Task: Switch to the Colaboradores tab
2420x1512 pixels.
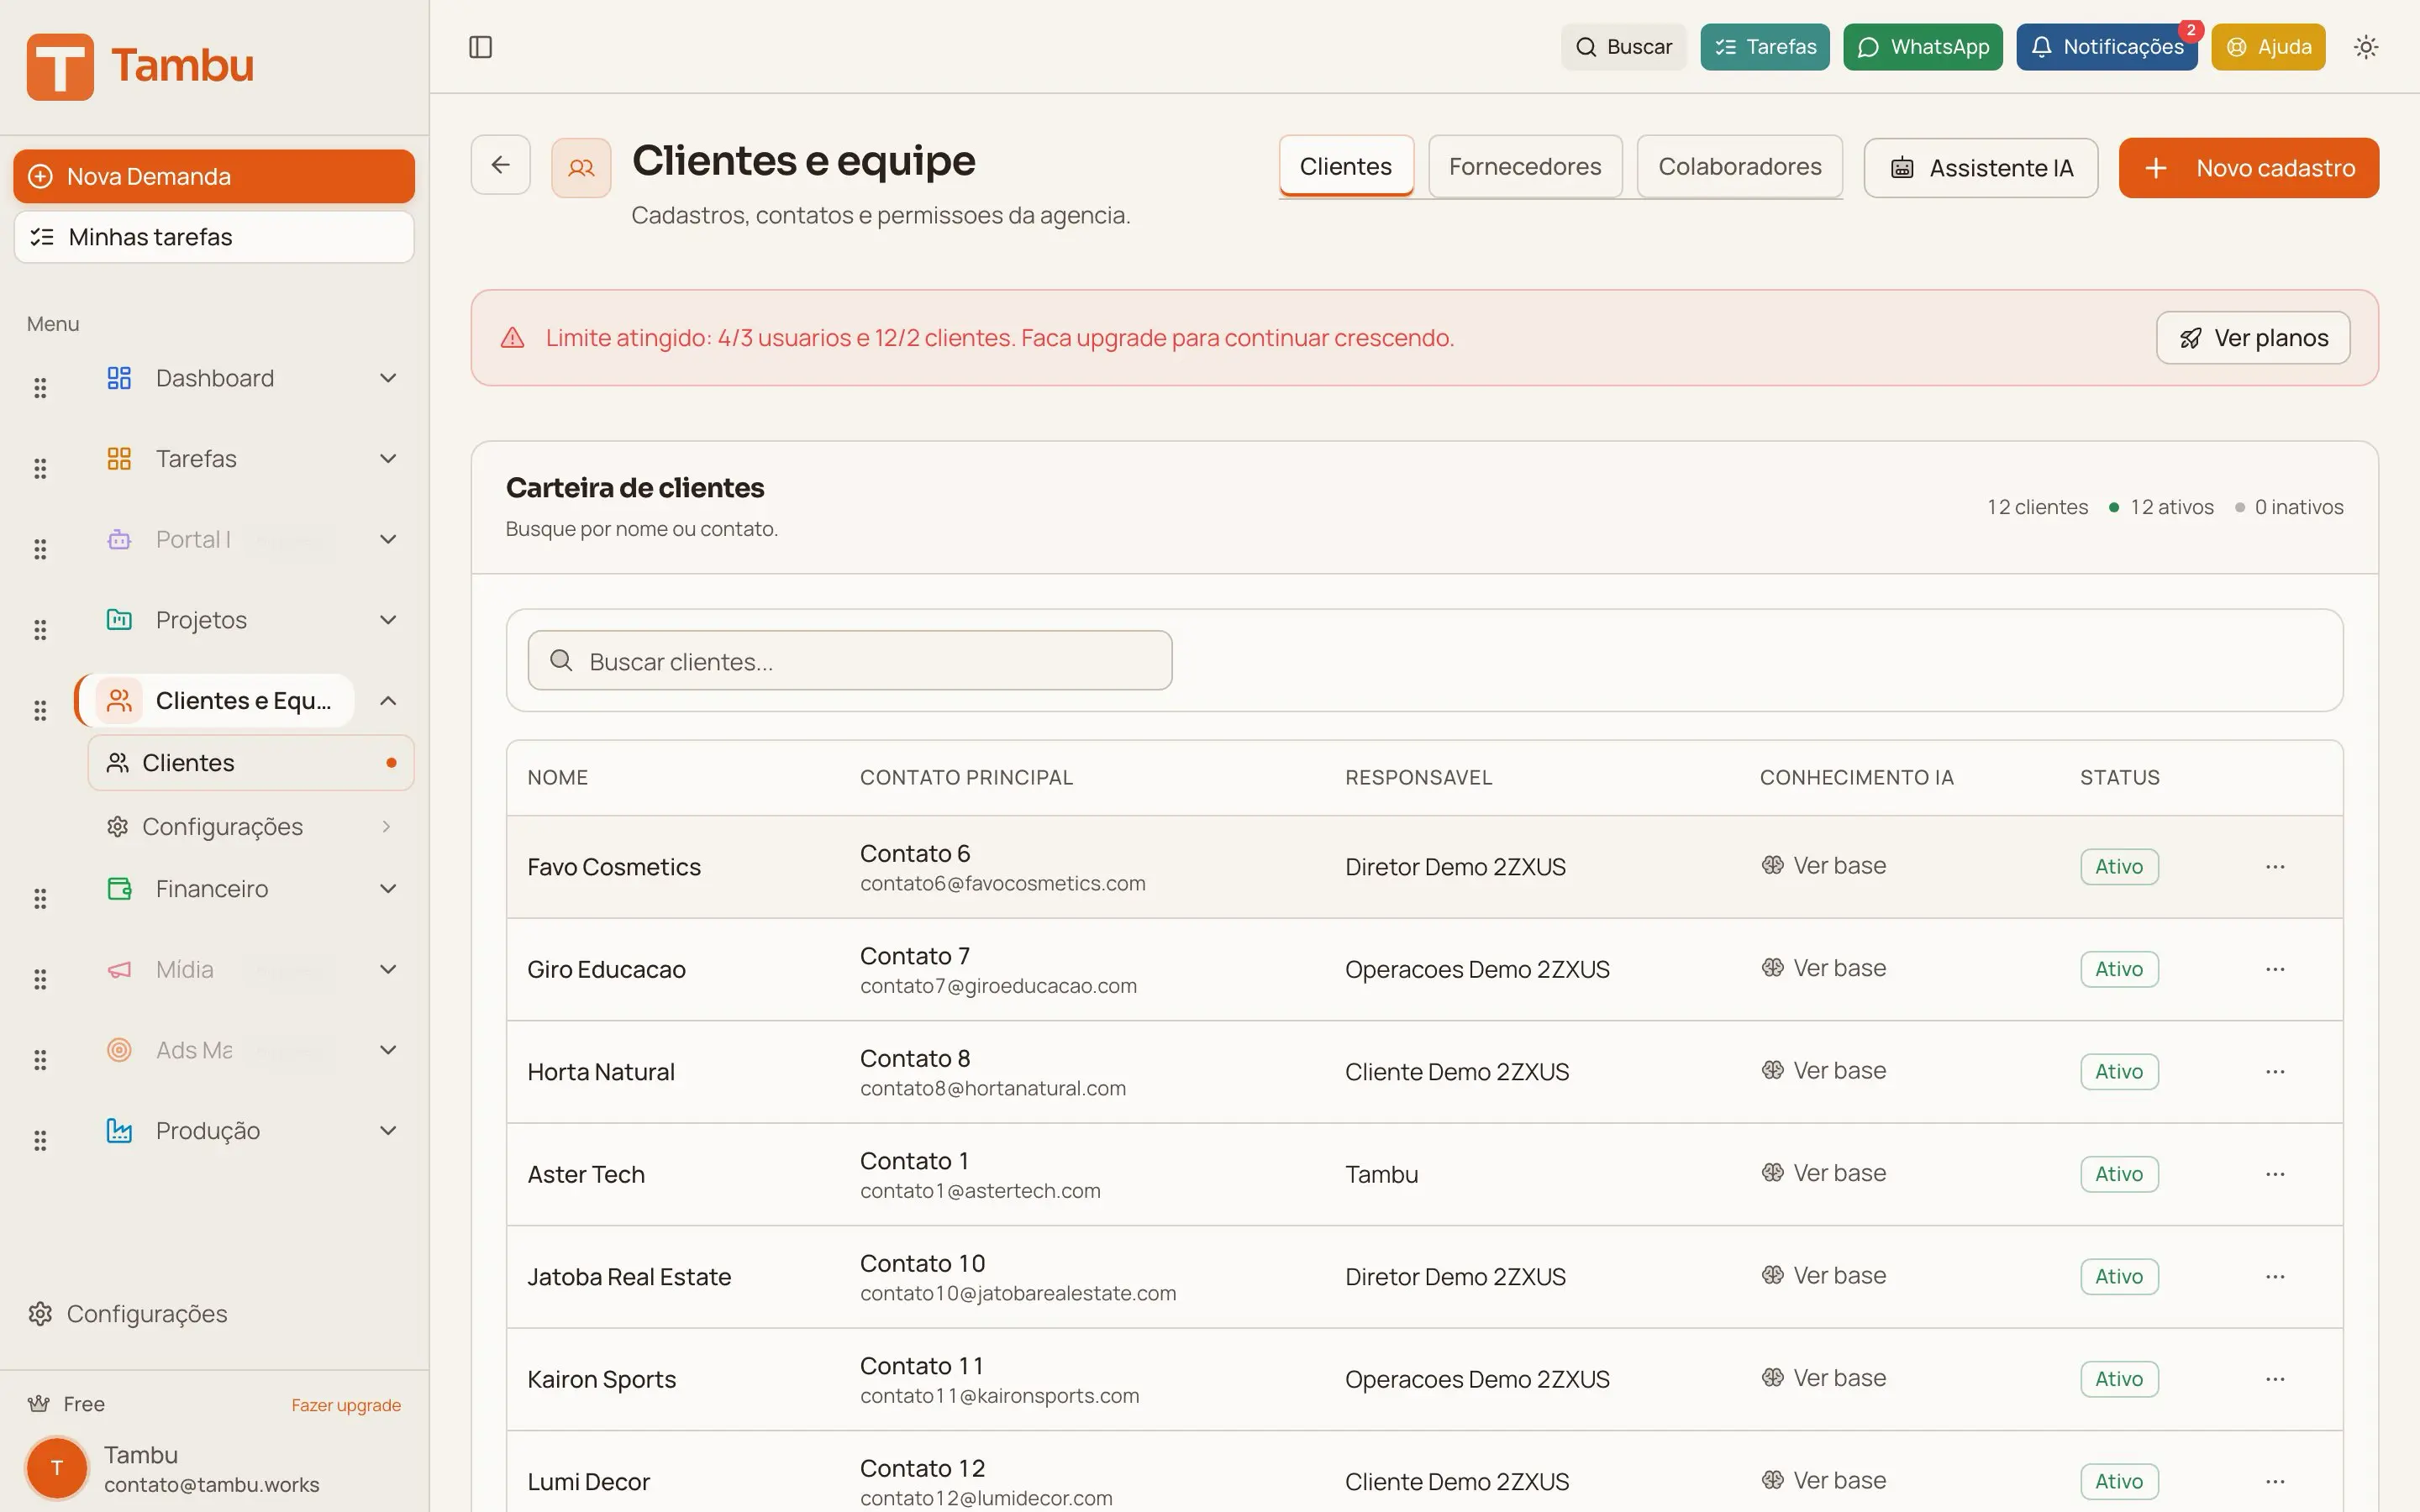Action: [1739, 166]
